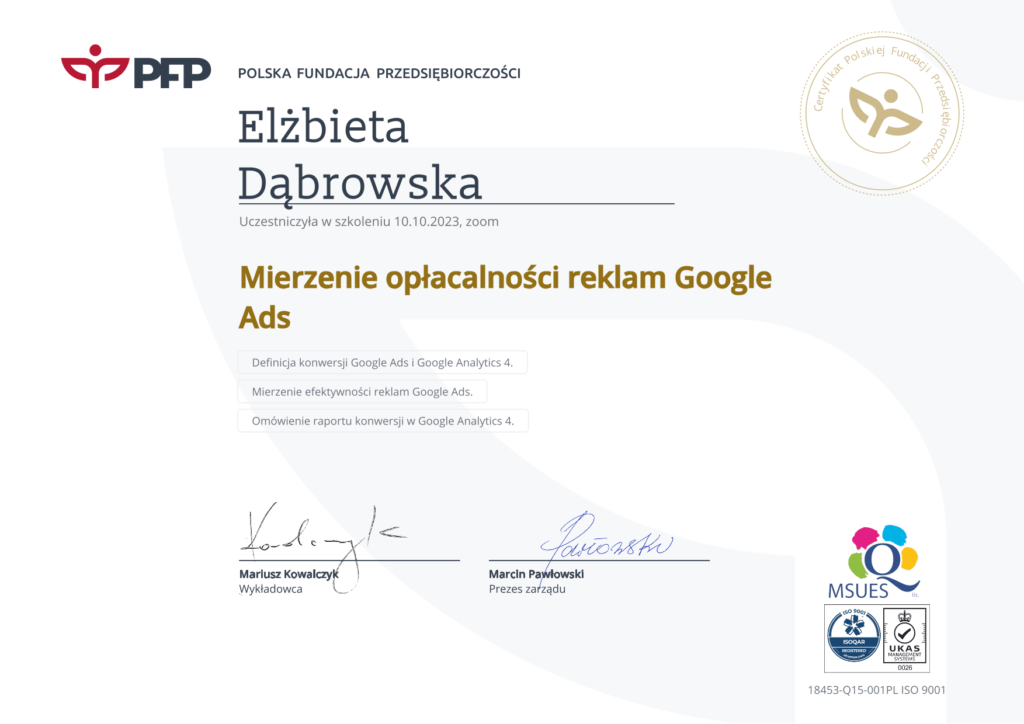Click the text "POLSKA FUNDACJA PRZEDSIĘBIORCZOŚCI"
Viewport: 1024px width, 724px height.
pos(379,73)
